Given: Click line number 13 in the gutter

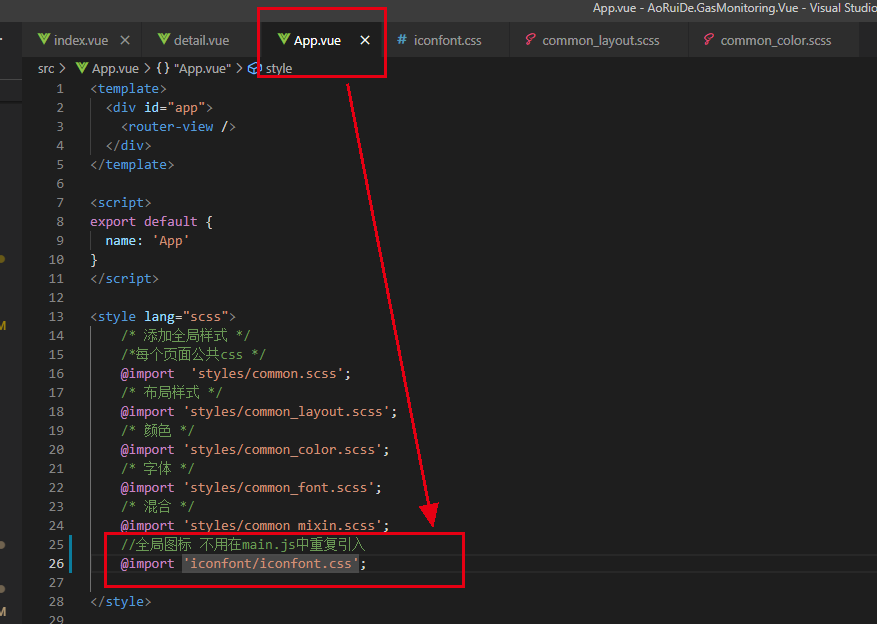Looking at the screenshot, I should point(56,316).
